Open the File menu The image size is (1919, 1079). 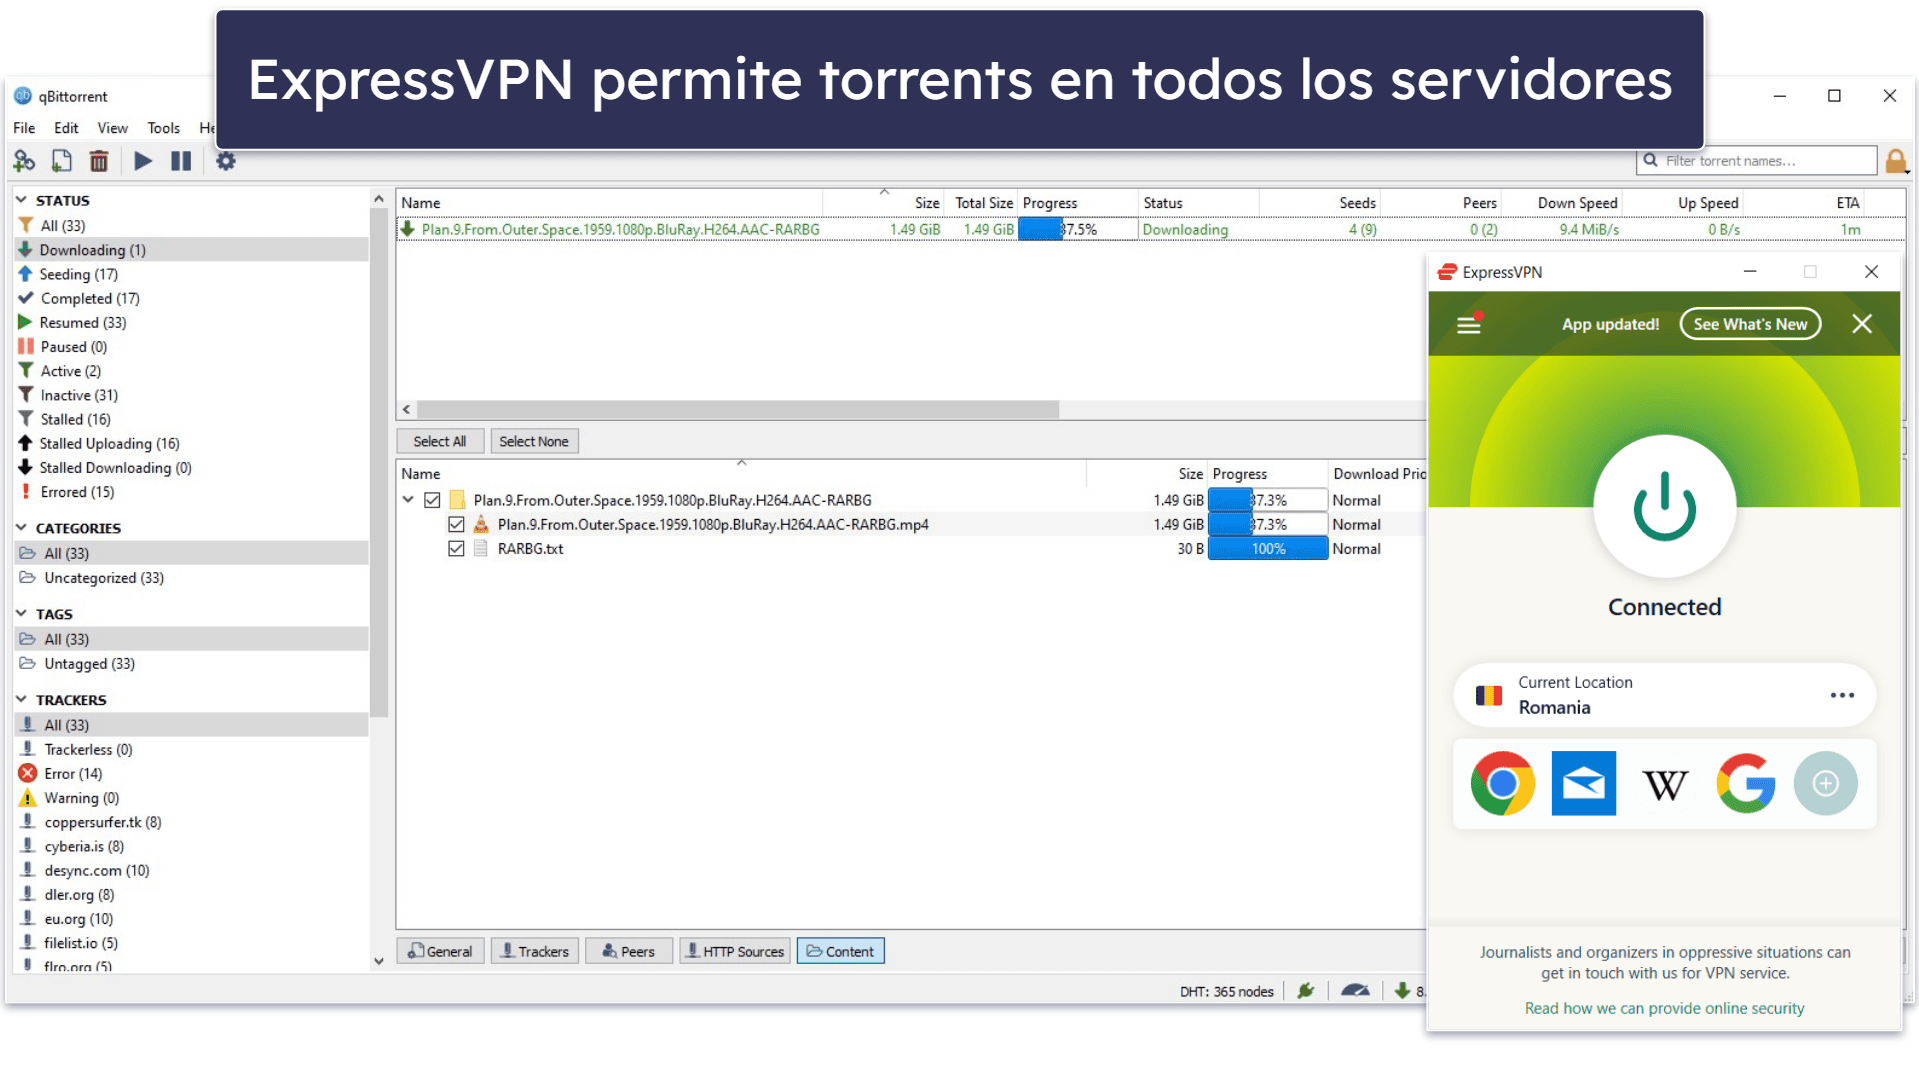(x=24, y=128)
